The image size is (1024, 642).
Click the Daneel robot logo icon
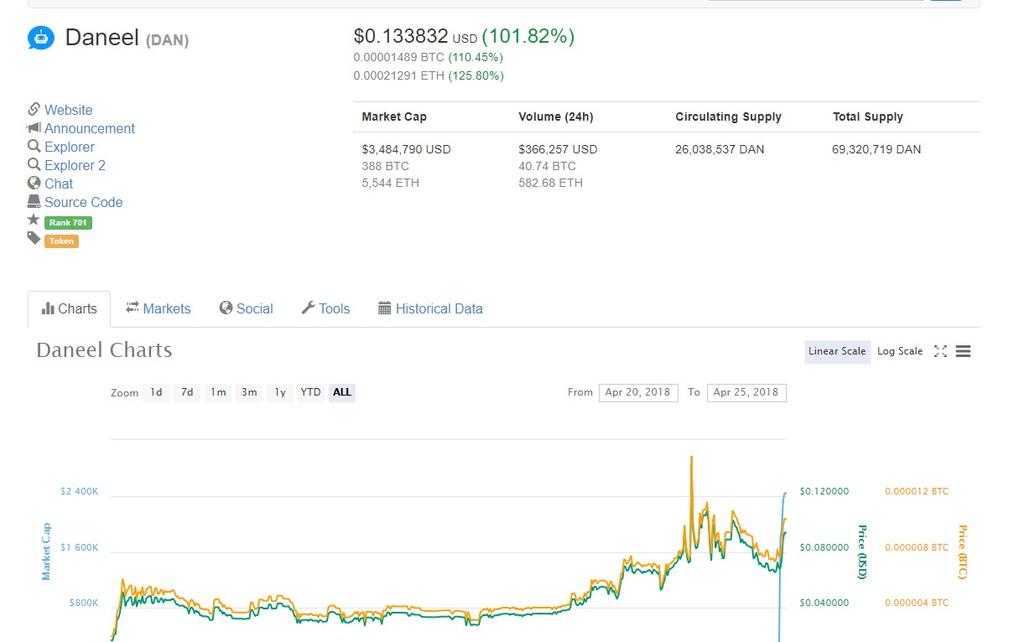tap(40, 38)
